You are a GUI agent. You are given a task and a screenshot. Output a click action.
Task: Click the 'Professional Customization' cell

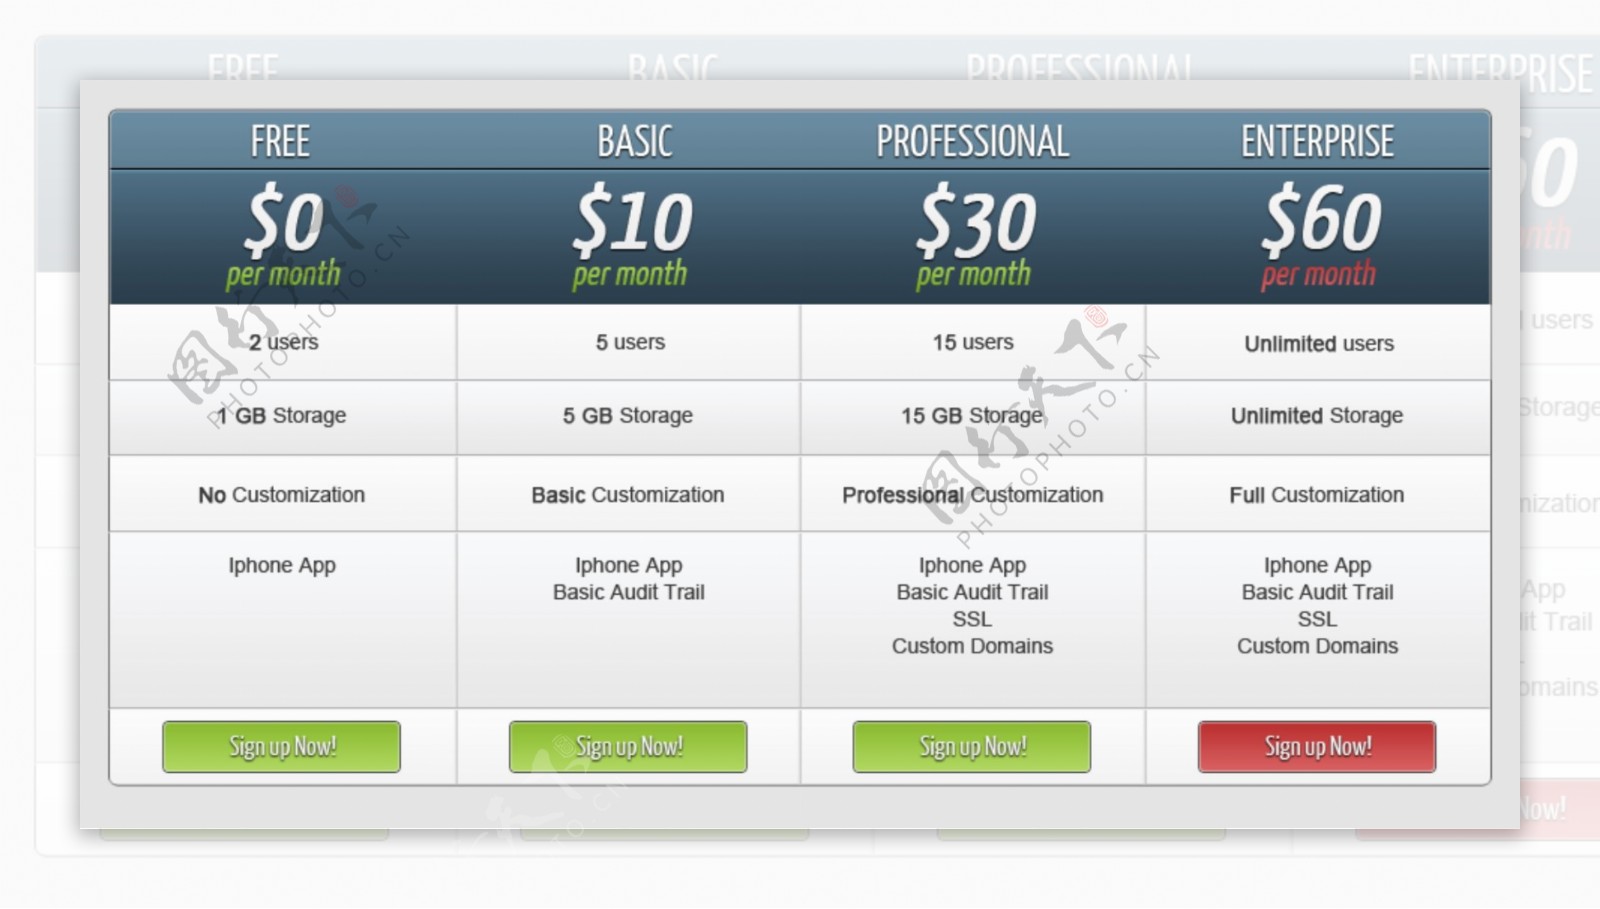973,495
